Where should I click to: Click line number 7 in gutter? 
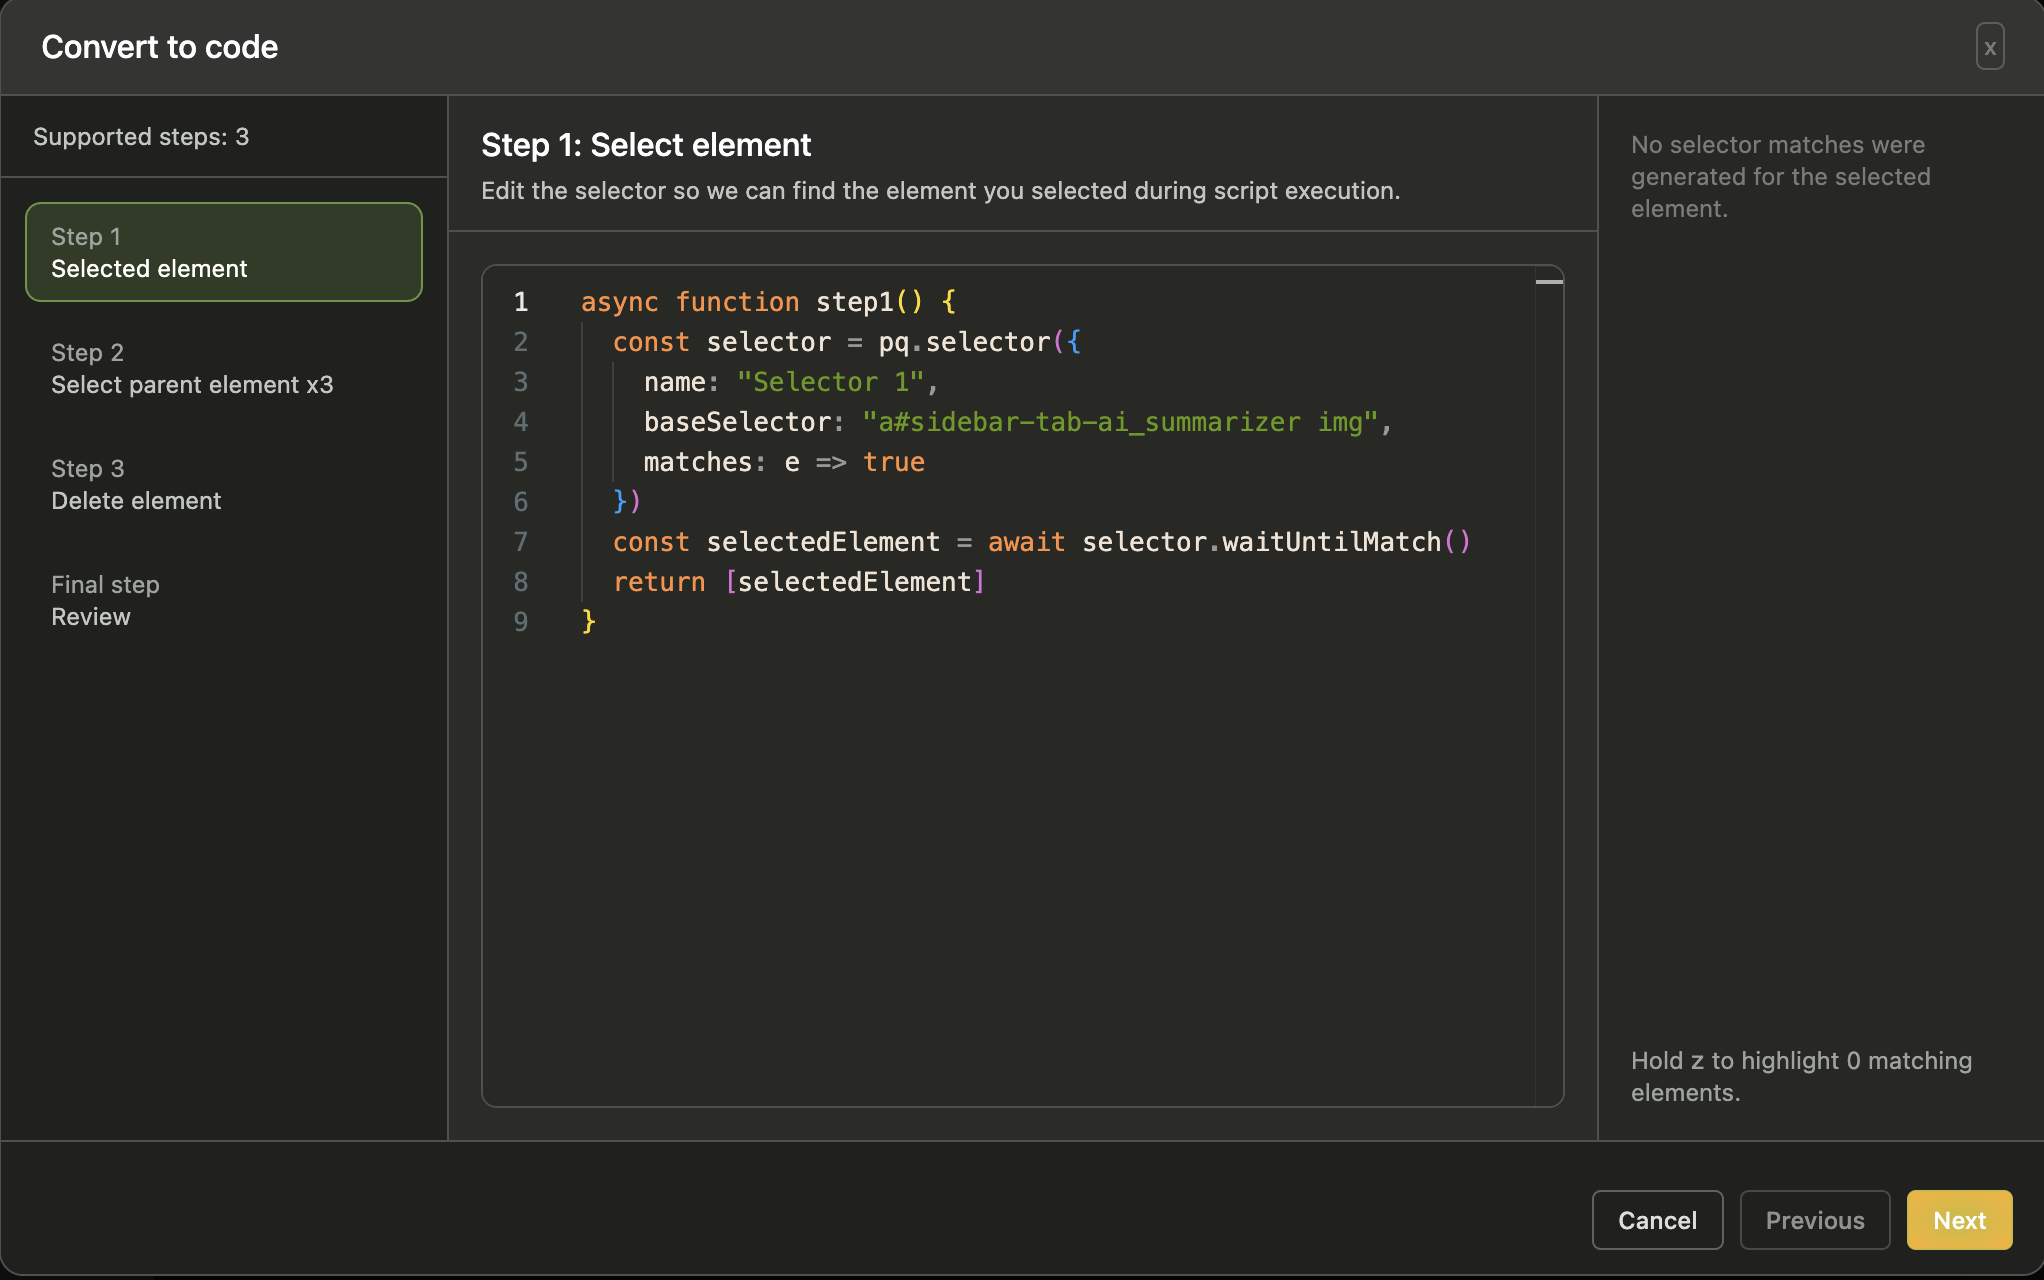[520, 542]
